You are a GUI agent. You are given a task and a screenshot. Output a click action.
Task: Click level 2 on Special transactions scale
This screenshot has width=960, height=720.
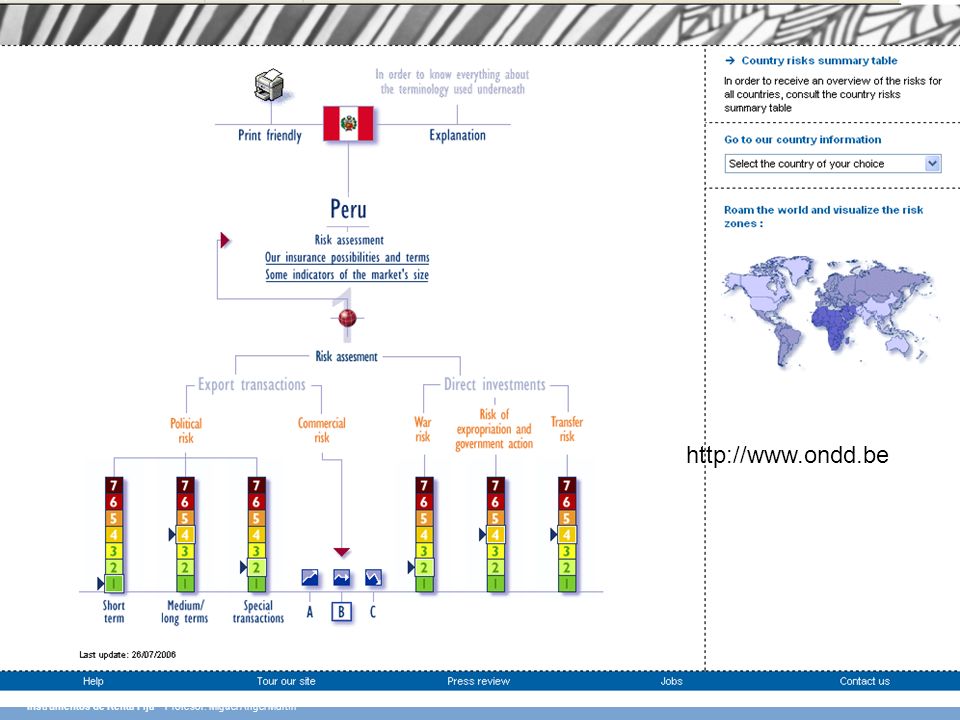click(x=257, y=568)
